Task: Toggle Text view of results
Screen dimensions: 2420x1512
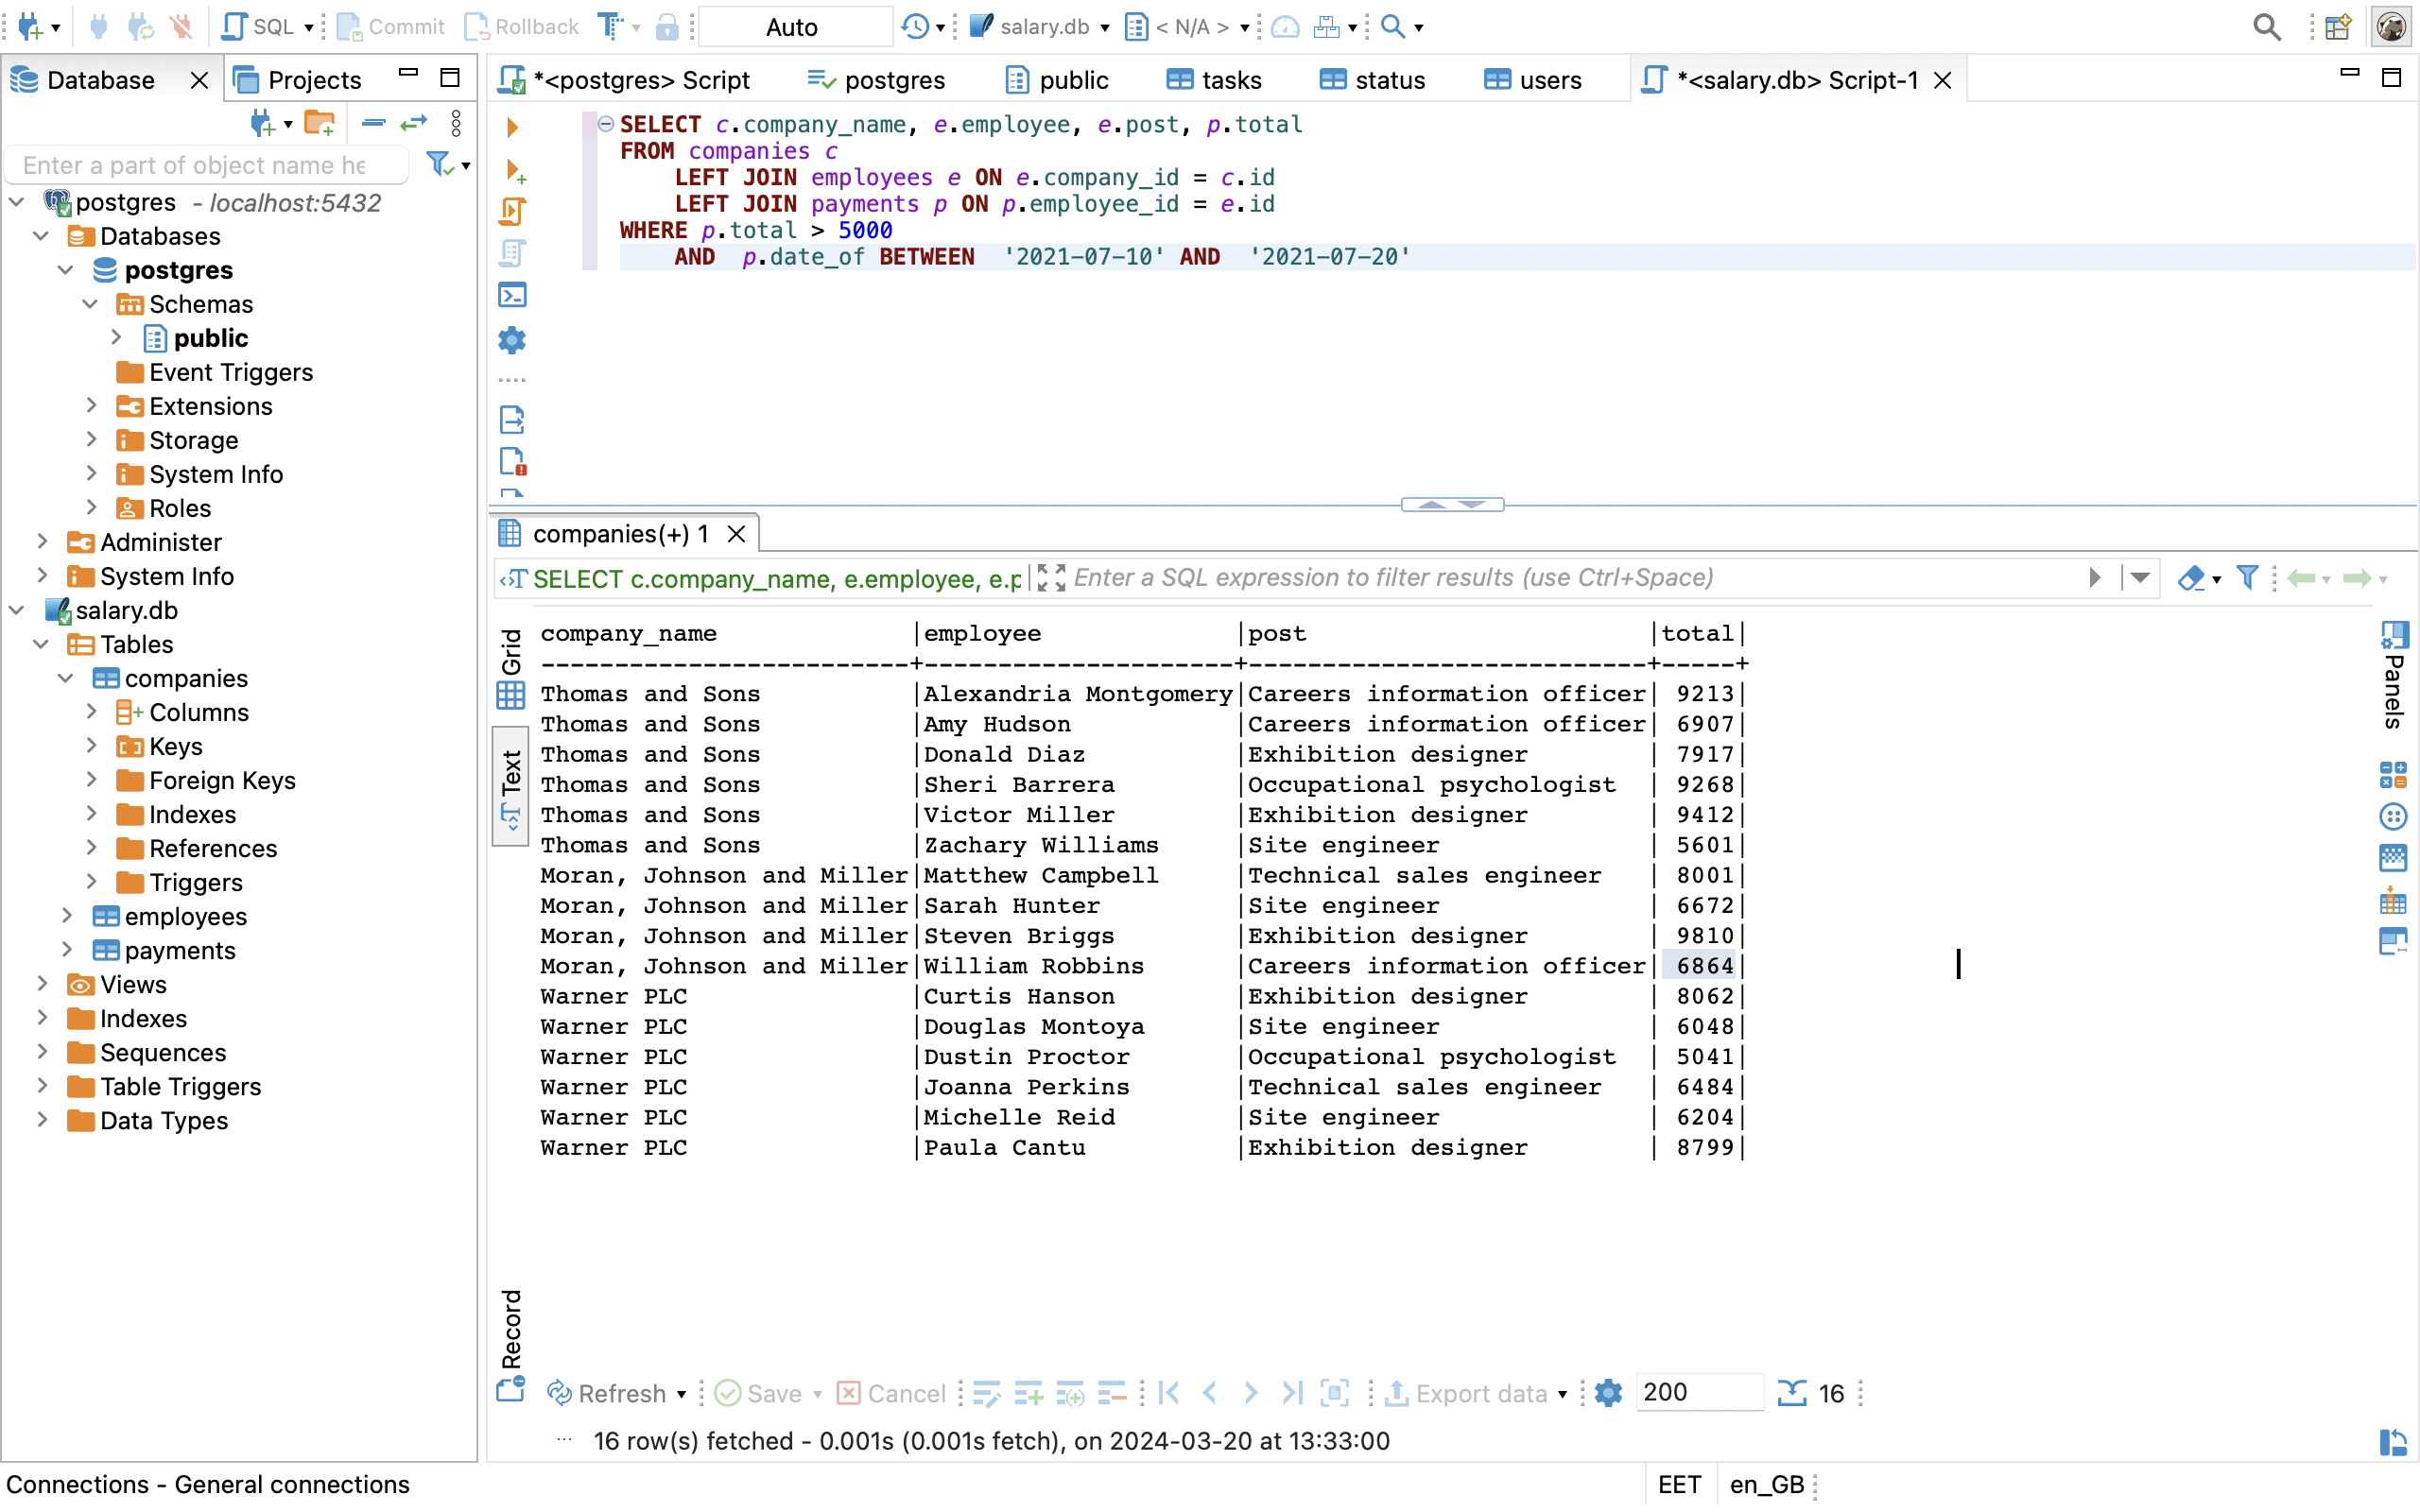Action: coord(511,787)
